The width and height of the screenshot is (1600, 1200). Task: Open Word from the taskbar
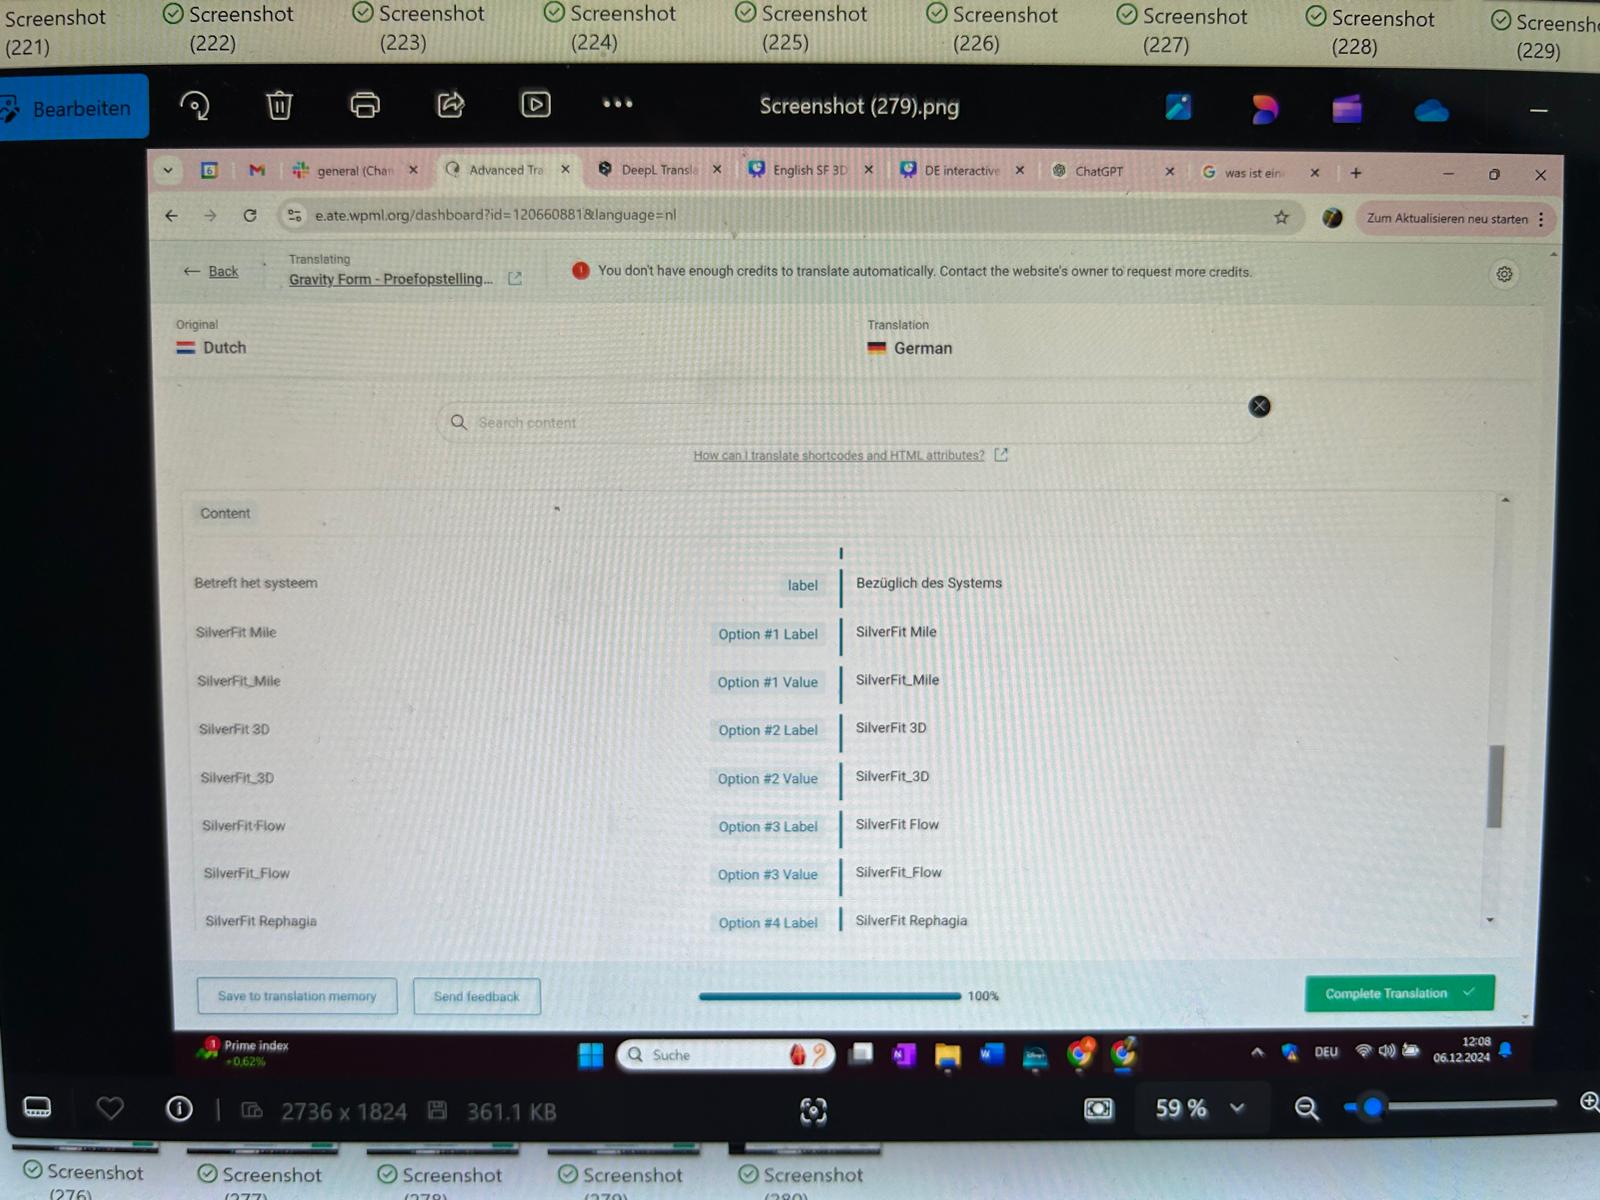[x=991, y=1054]
